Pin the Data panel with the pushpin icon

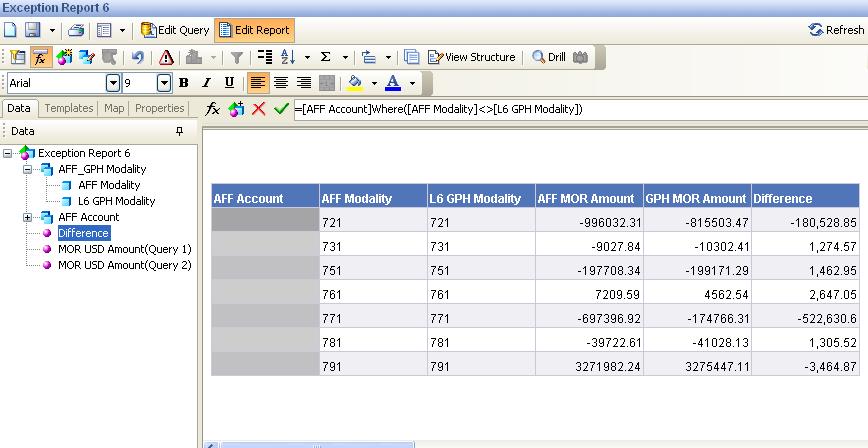point(179,131)
